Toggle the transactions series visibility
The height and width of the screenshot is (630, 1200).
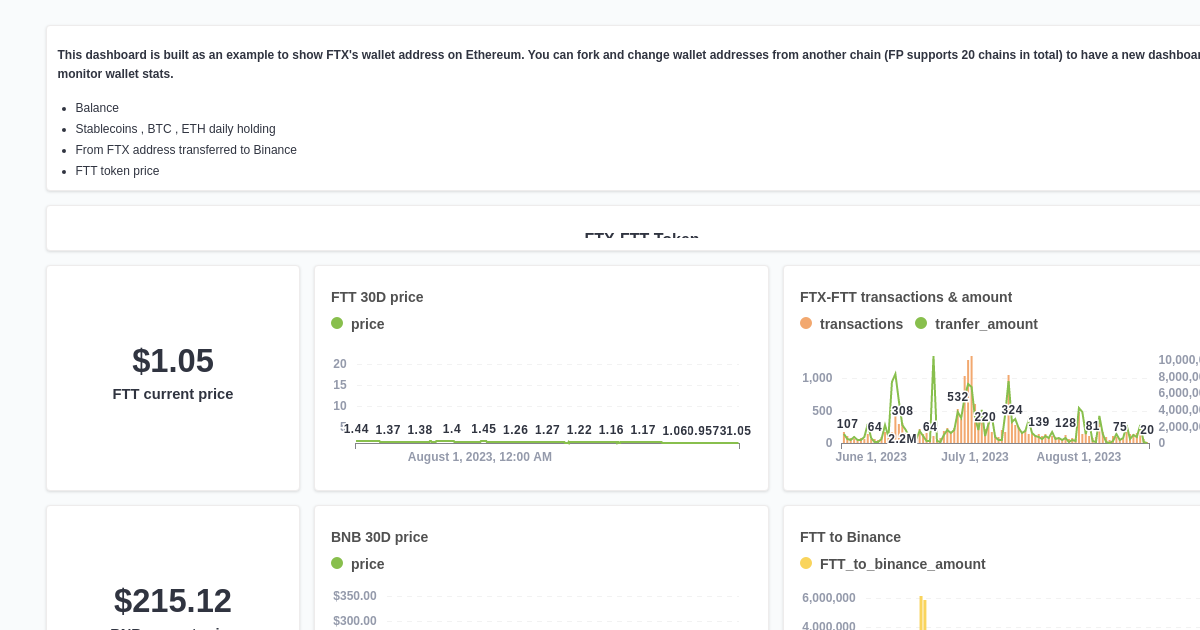coord(861,323)
